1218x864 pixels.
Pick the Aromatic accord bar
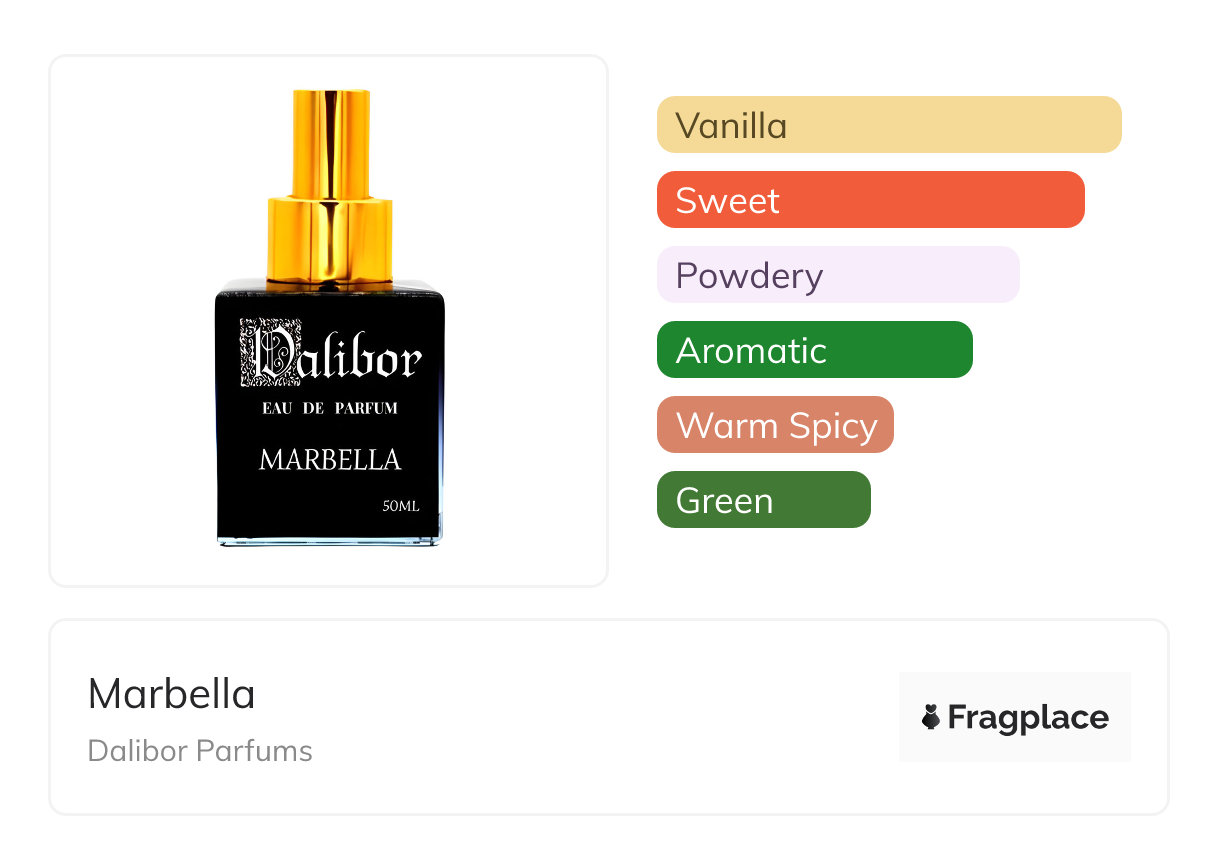tap(814, 350)
